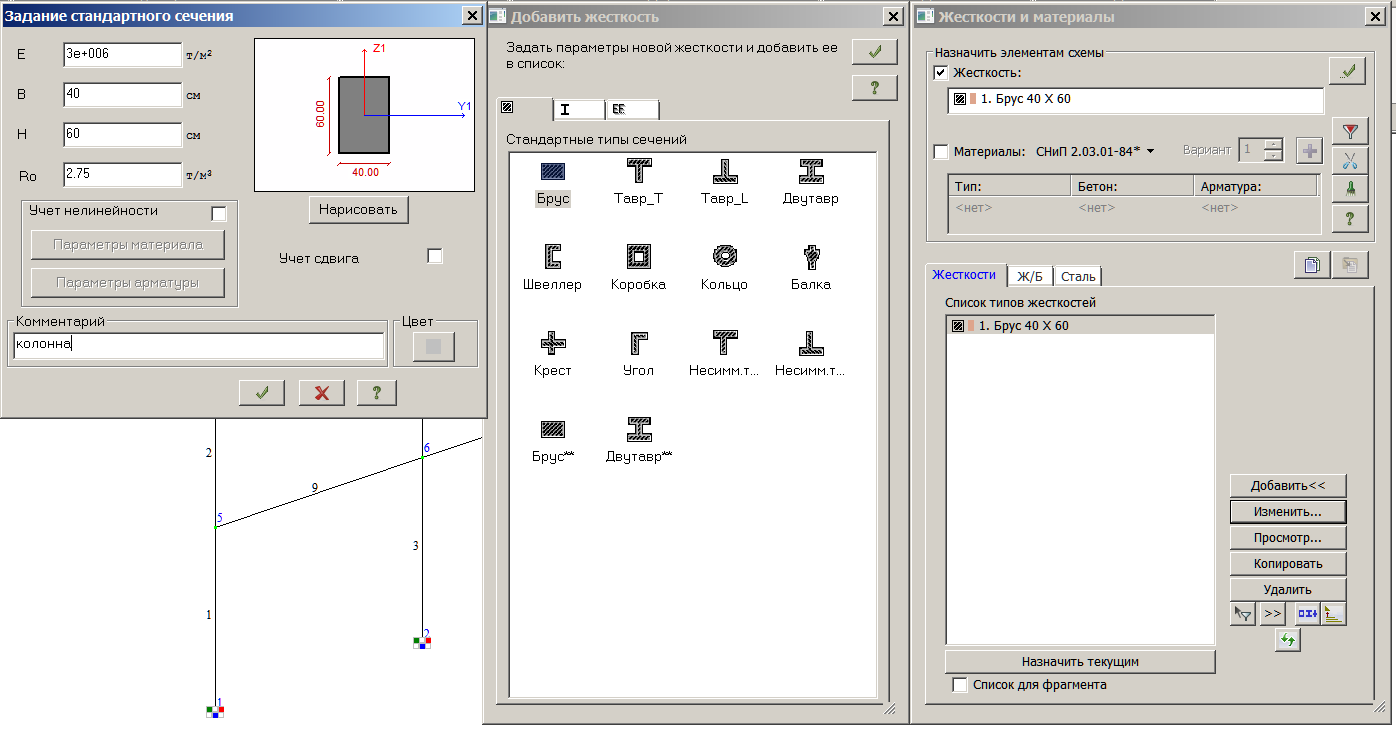This screenshot has width=1396, height=731.
Task: Click the scissors icon in Жесткости и материалы
Action: [1351, 161]
